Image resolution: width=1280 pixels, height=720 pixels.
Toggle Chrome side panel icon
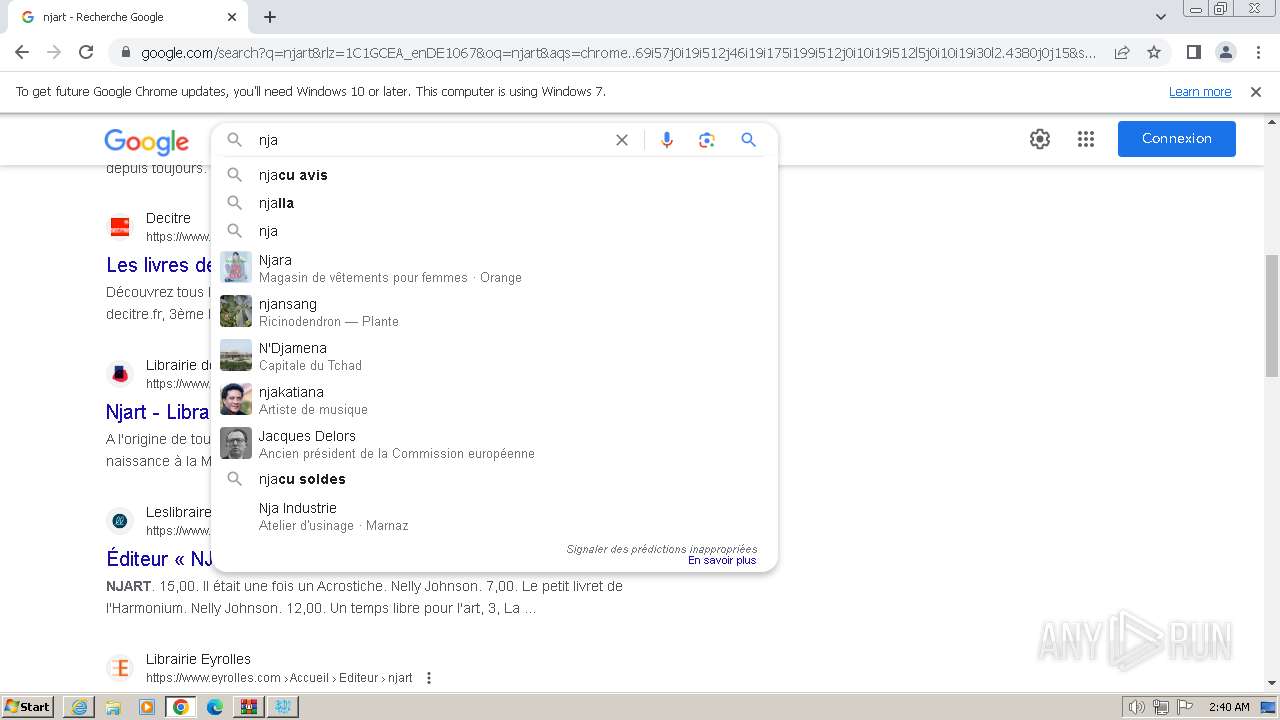click(x=1194, y=52)
